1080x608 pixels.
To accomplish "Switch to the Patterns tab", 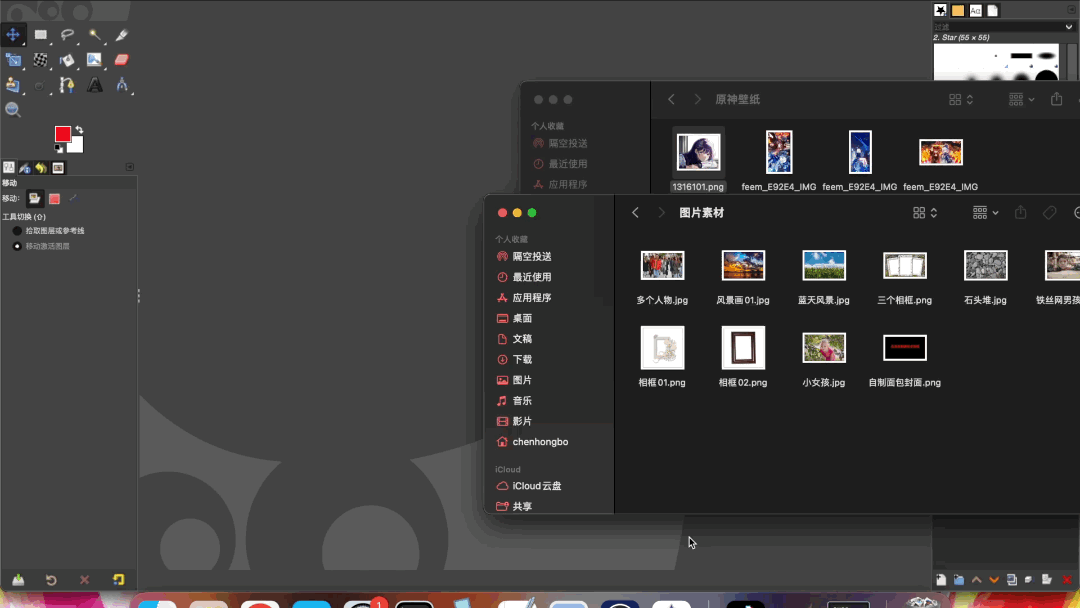I will click(x=958, y=10).
